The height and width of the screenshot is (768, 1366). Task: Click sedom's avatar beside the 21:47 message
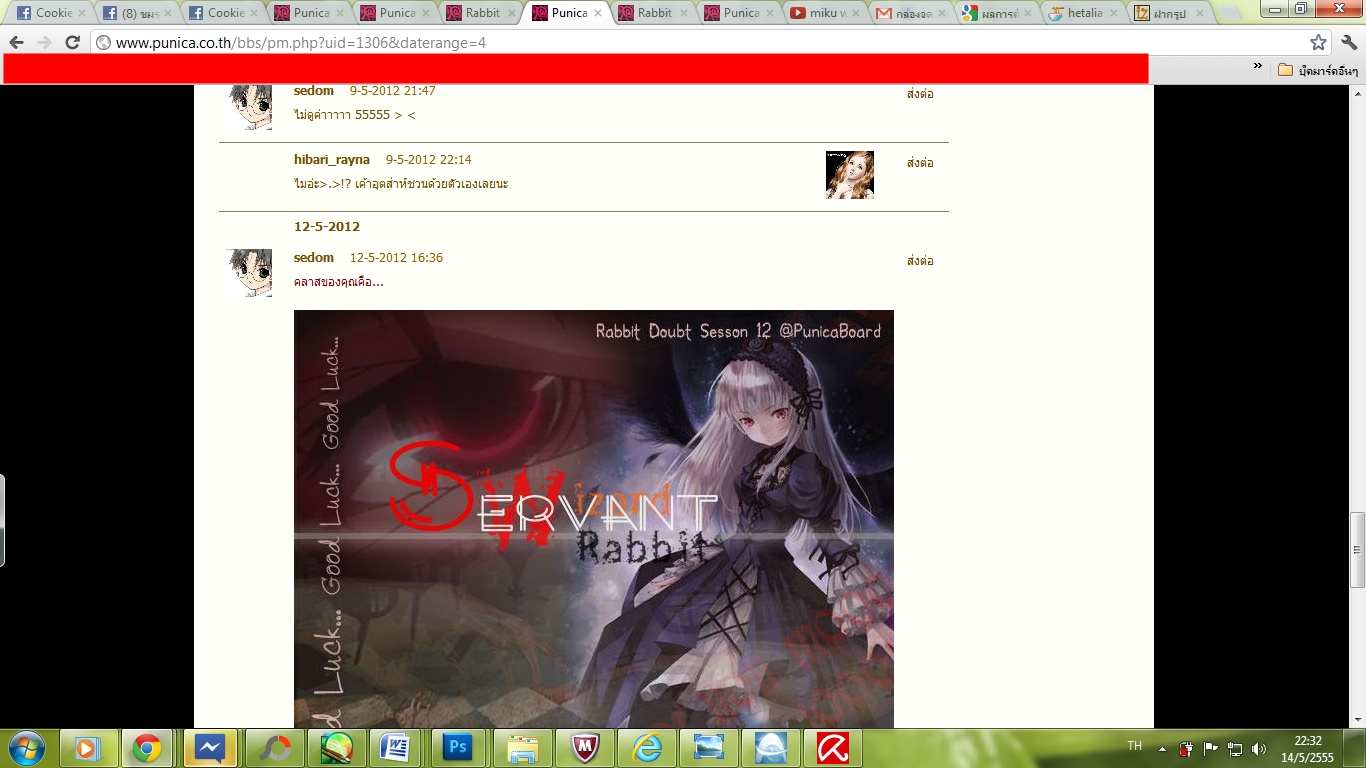249,106
